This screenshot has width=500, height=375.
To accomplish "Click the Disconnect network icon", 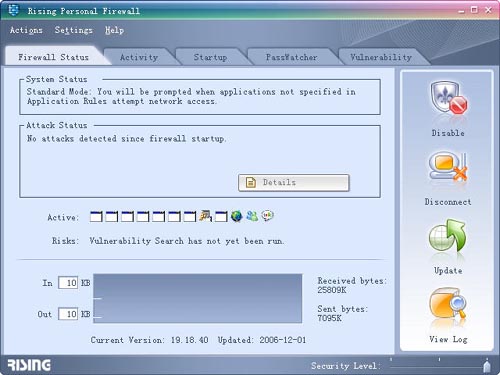I will pos(448,167).
